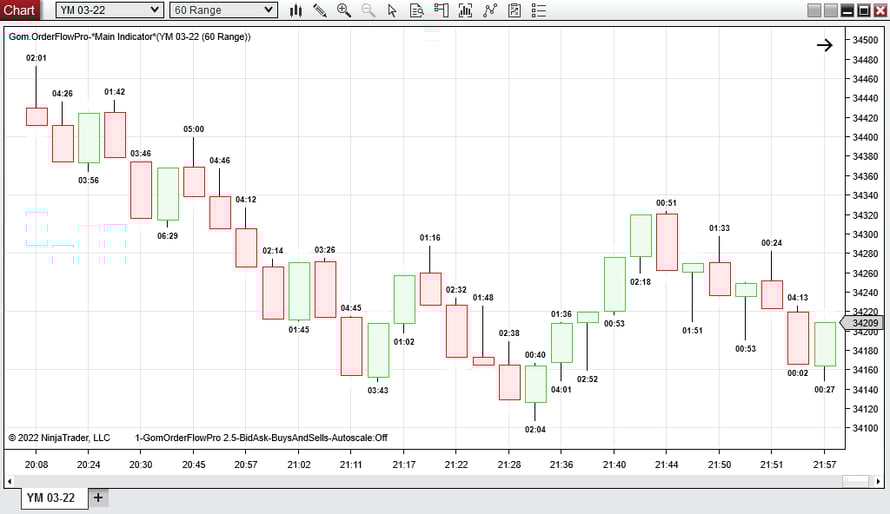Minimize the chart window
The width and height of the screenshot is (890, 514).
(847, 10)
